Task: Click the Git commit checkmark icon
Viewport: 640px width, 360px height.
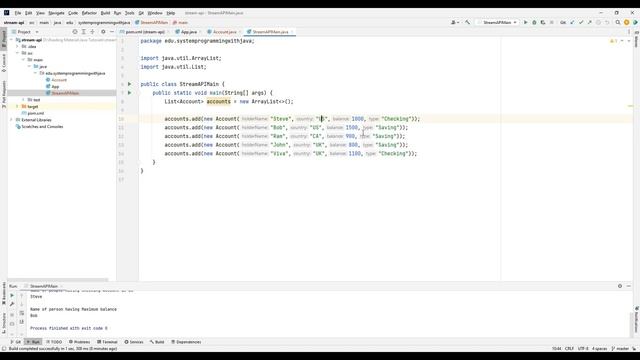Action: [581, 22]
